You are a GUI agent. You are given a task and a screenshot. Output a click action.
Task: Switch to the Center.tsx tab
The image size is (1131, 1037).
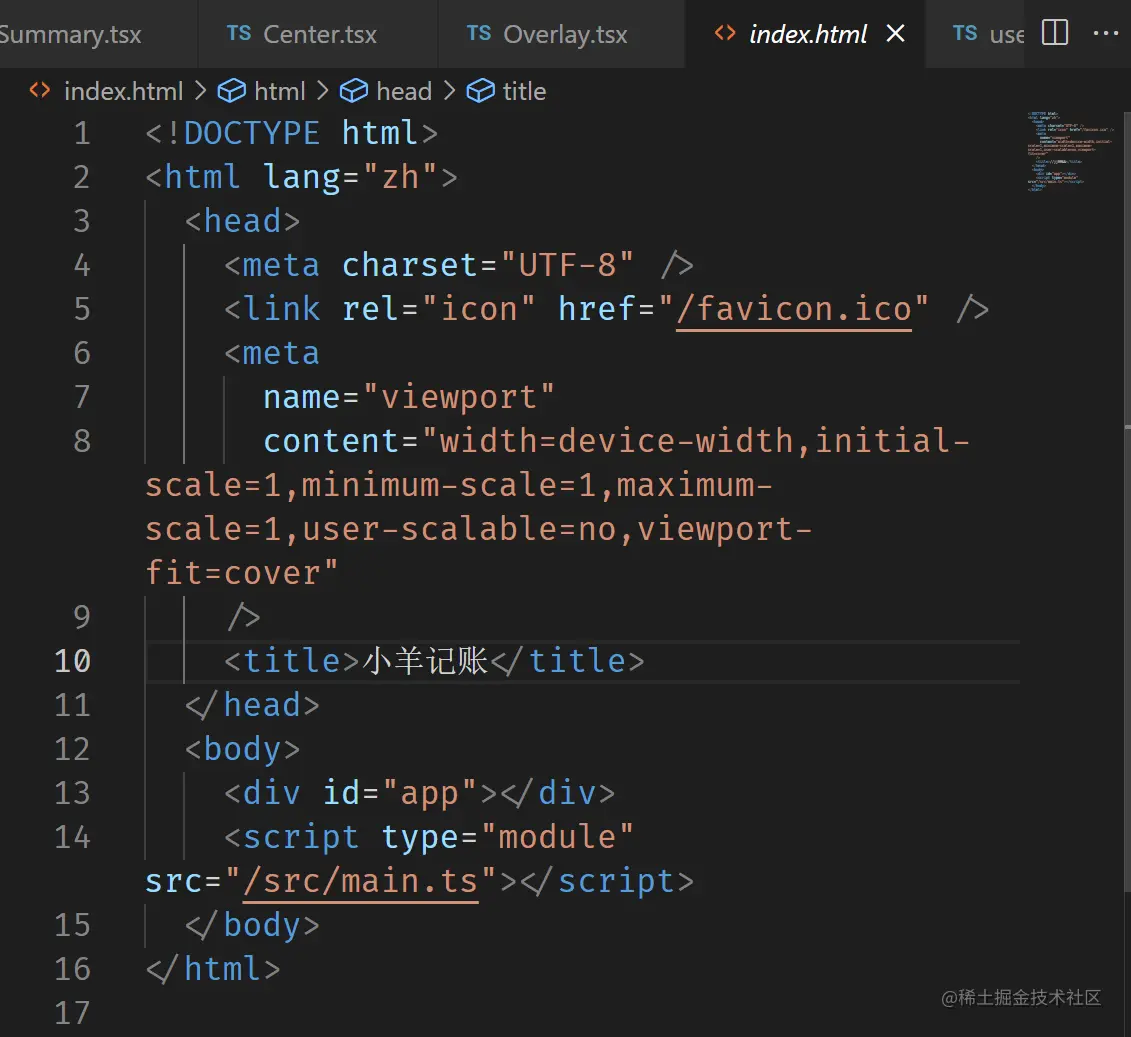point(320,35)
